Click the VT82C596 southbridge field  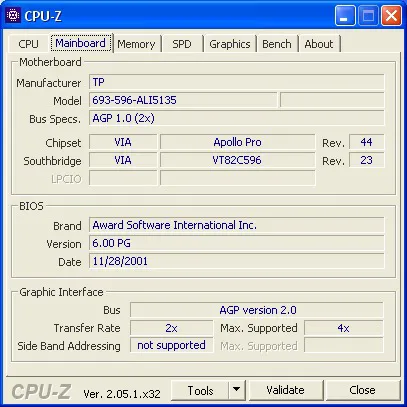coord(237,160)
